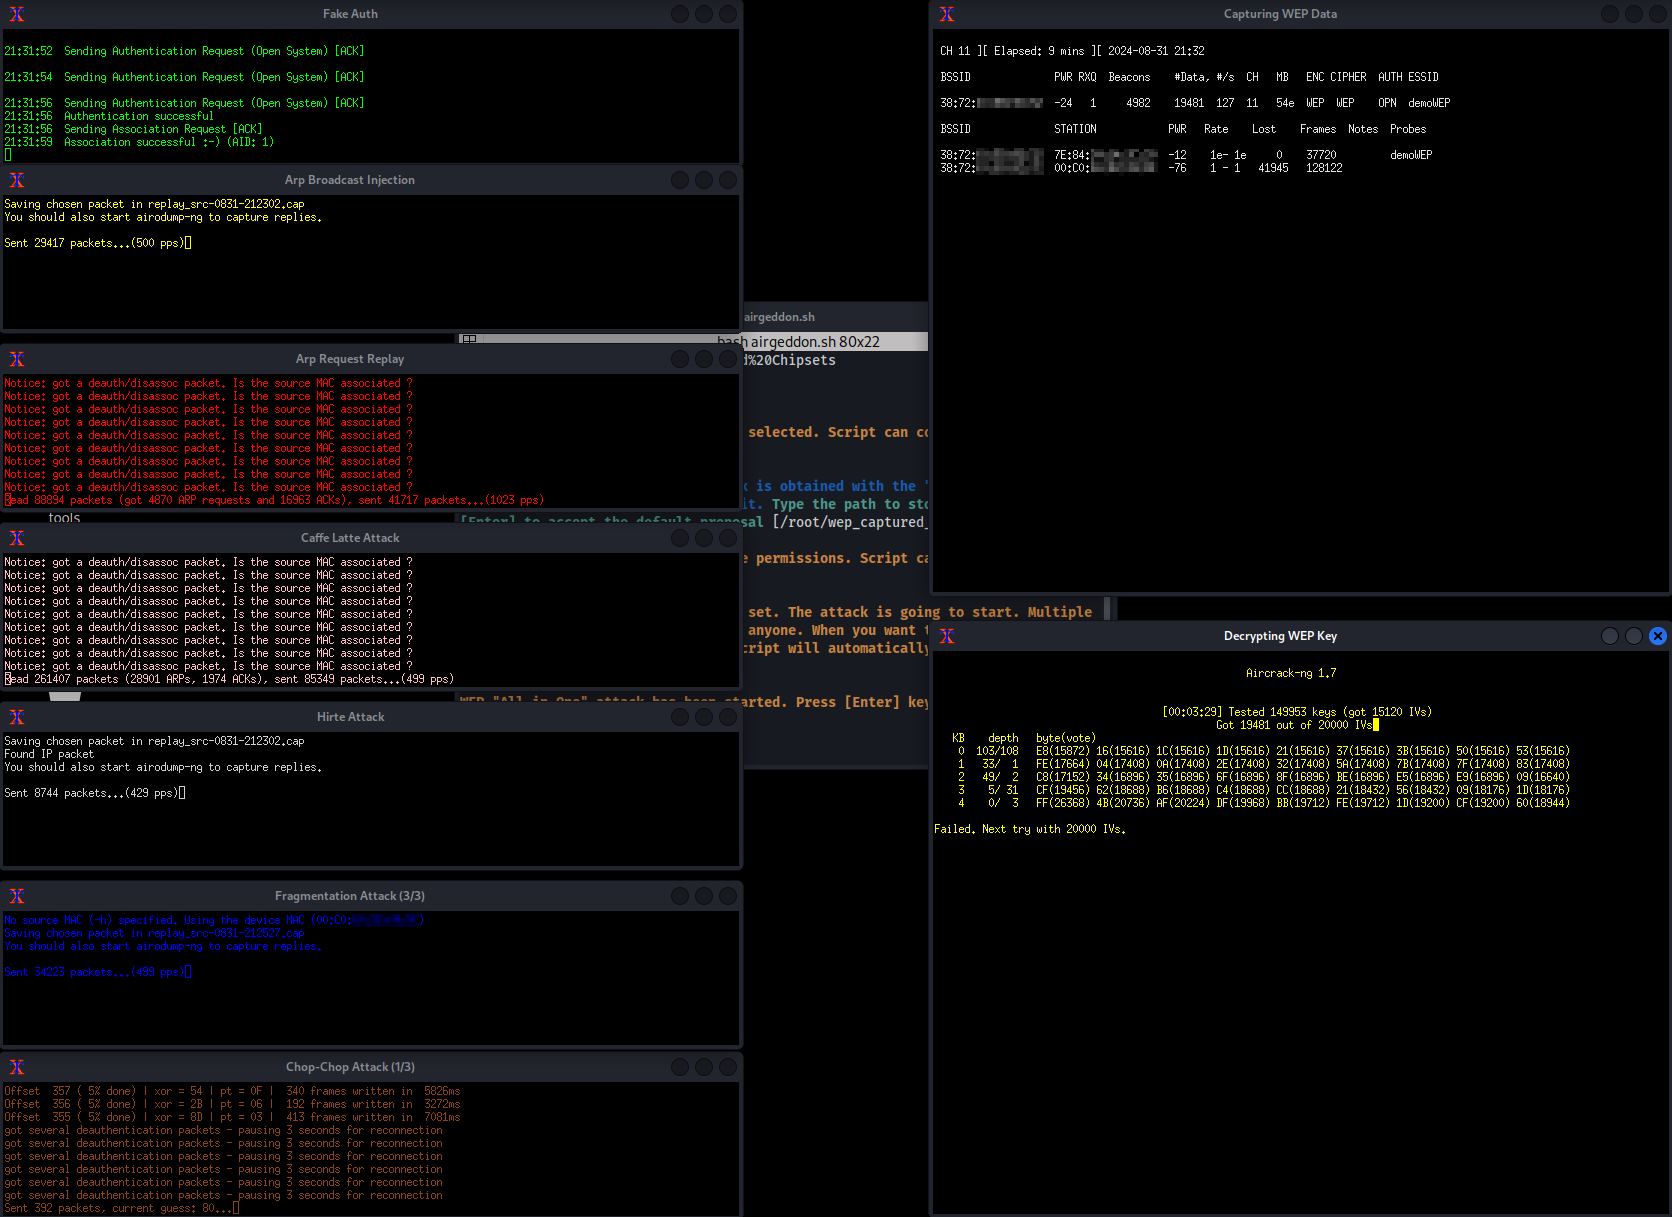Click the airgeddon.sh window title
Viewport: 1672px width, 1217px height.
(779, 317)
